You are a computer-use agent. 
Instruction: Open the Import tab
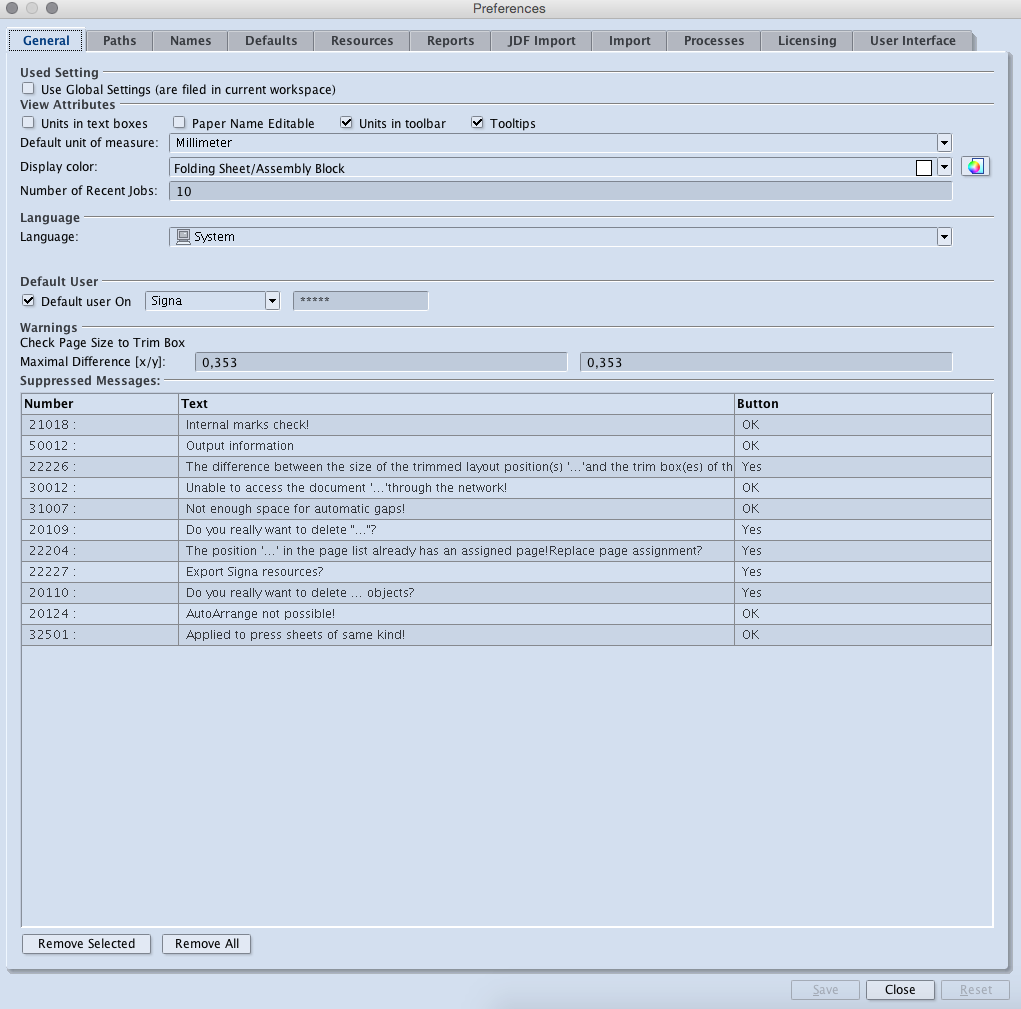[x=630, y=40]
